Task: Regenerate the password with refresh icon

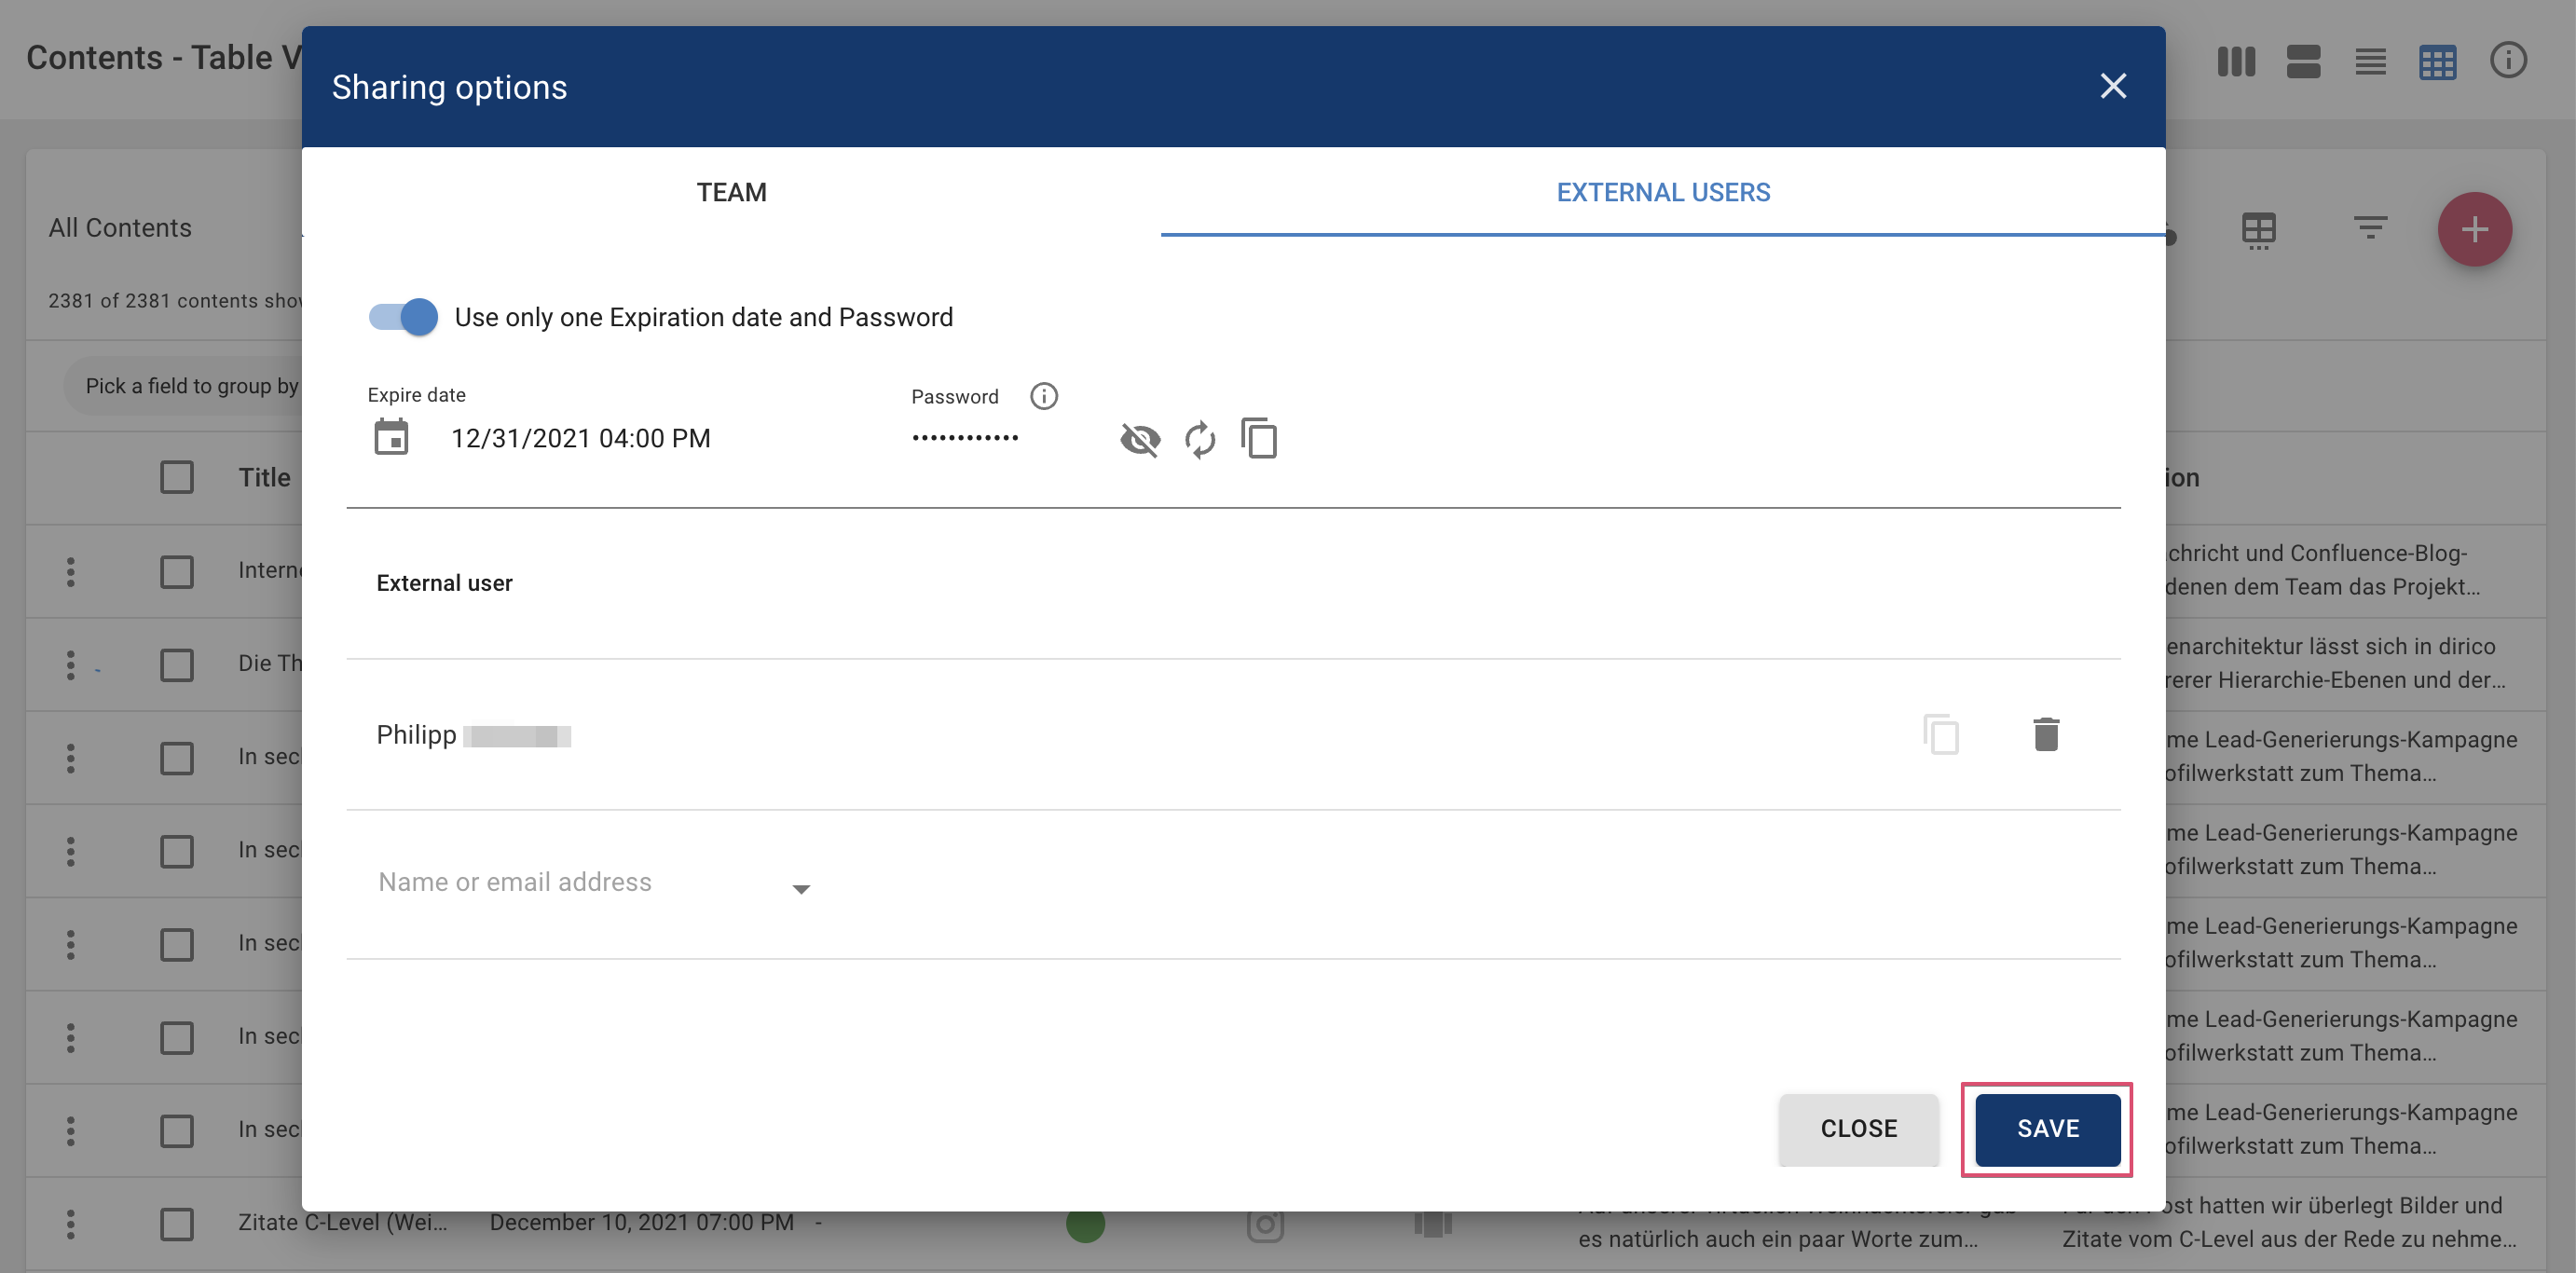Action: (1199, 439)
